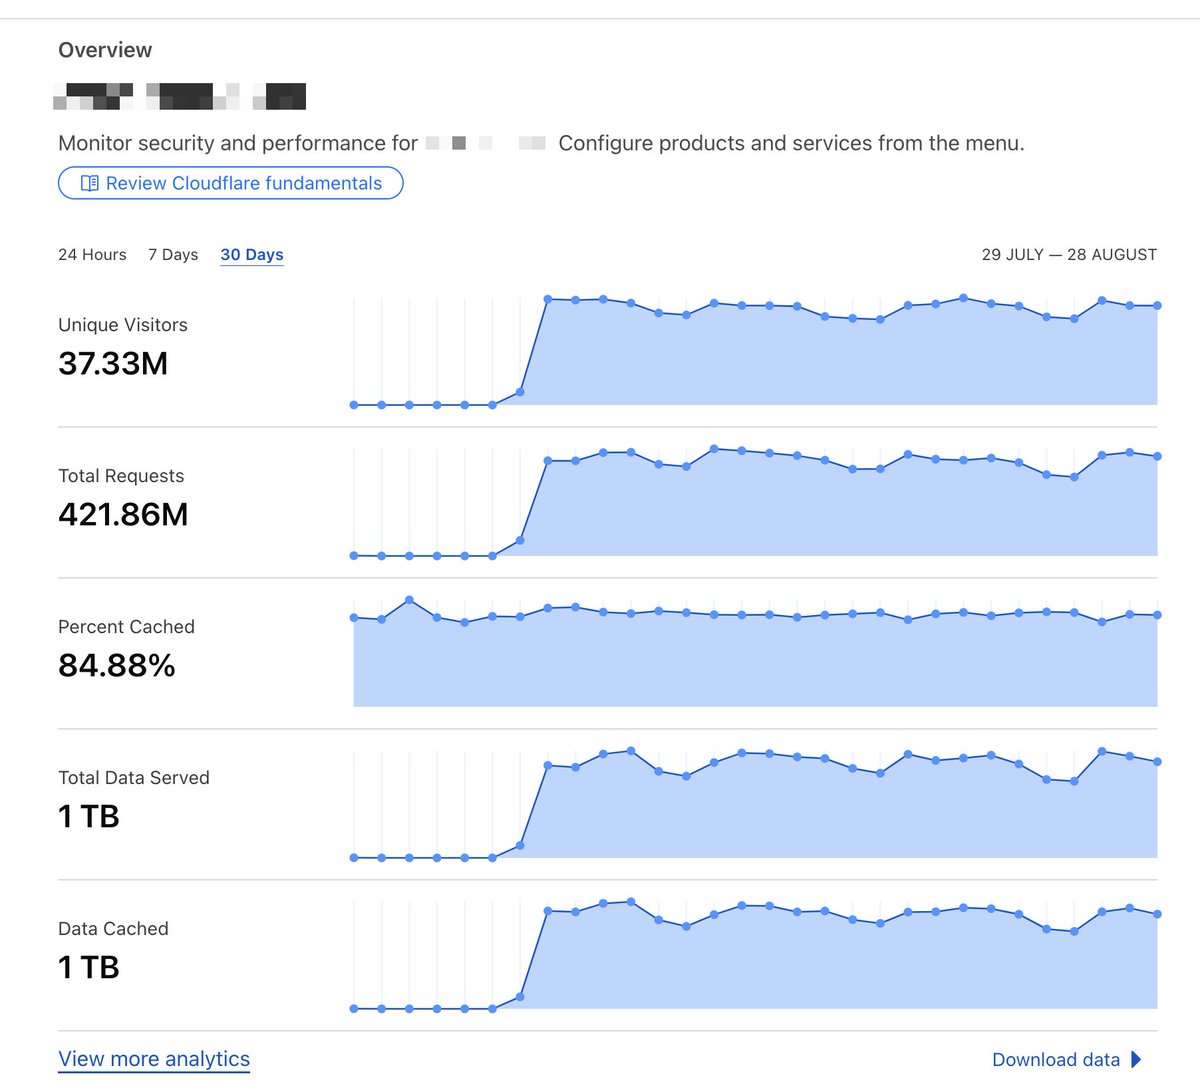The width and height of the screenshot is (1200, 1082).
Task: Click the 1 TB value under Total Data Served
Action: pyautogui.click(x=89, y=816)
